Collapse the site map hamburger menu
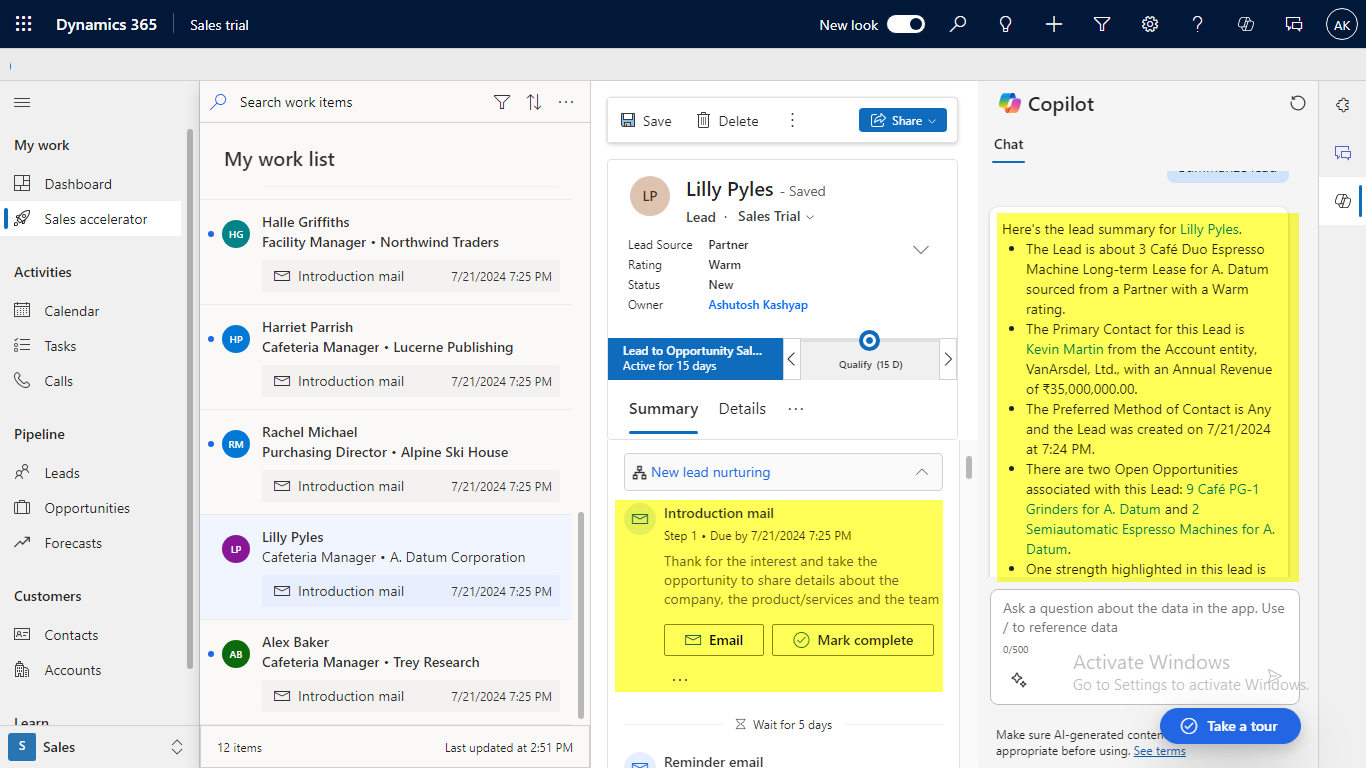Screen dimensions: 1366x768 [x=22, y=102]
